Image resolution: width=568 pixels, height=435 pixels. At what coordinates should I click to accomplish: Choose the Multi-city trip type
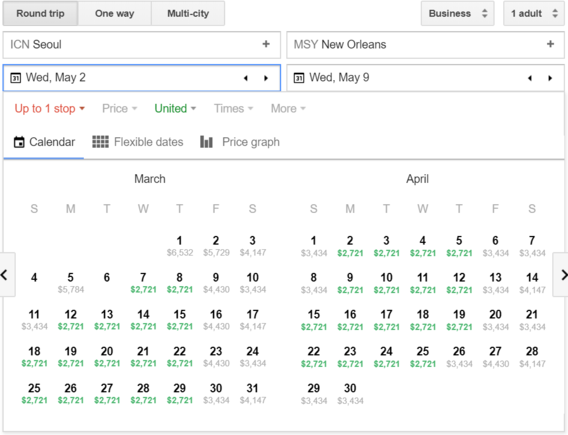(x=188, y=14)
